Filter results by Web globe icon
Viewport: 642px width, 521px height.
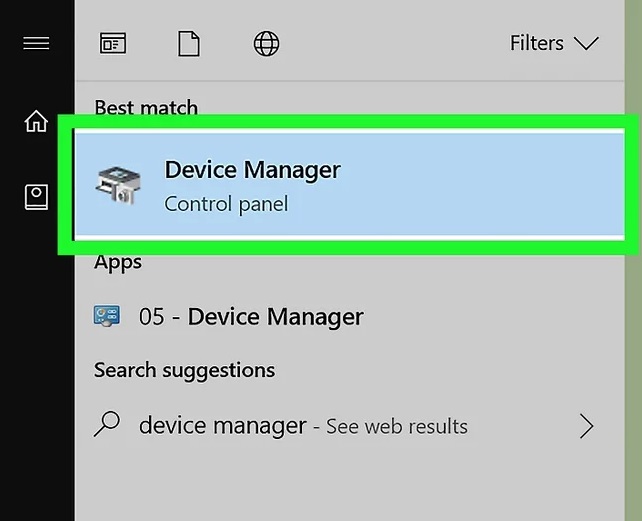click(266, 43)
